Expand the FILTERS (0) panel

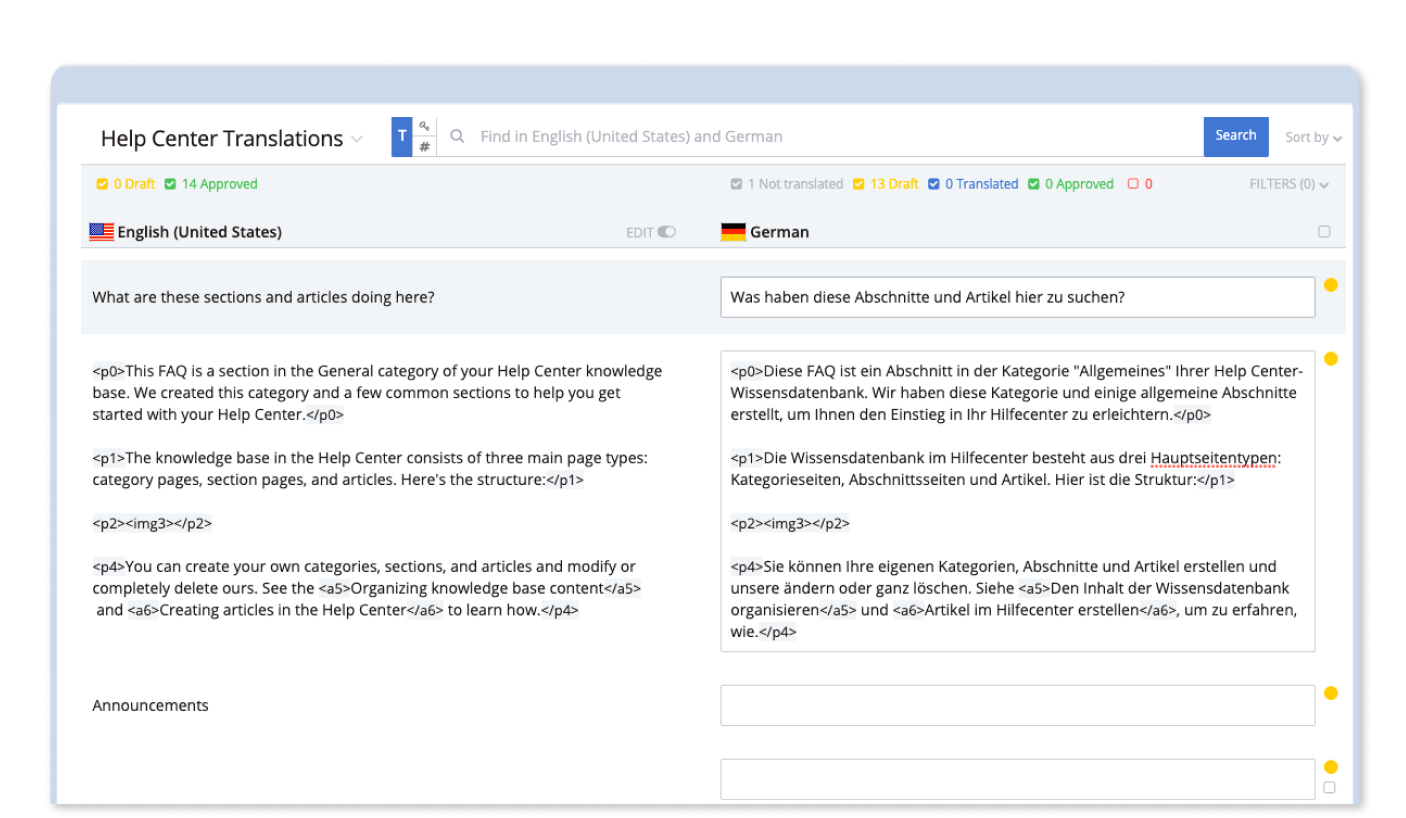coord(1289,184)
